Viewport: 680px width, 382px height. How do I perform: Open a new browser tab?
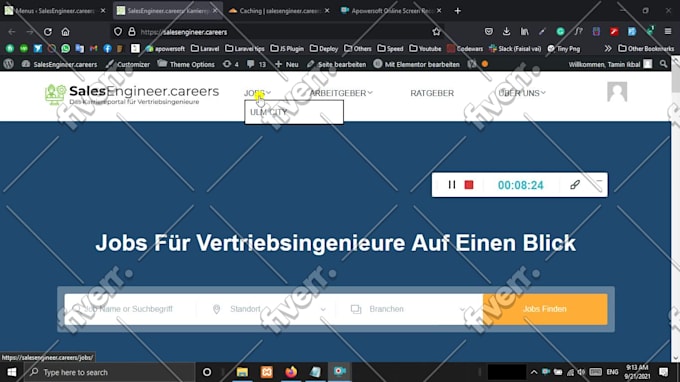coord(458,11)
